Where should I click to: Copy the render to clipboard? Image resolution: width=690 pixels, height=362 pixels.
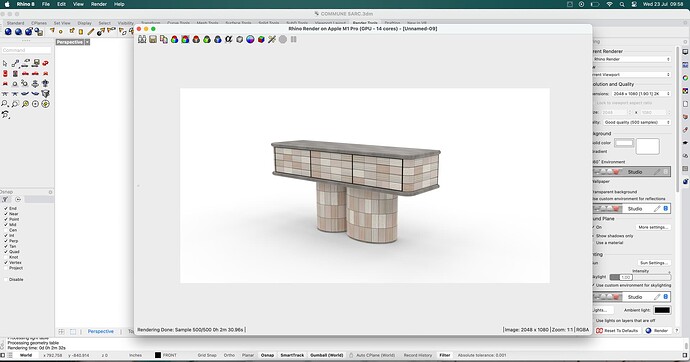click(164, 39)
